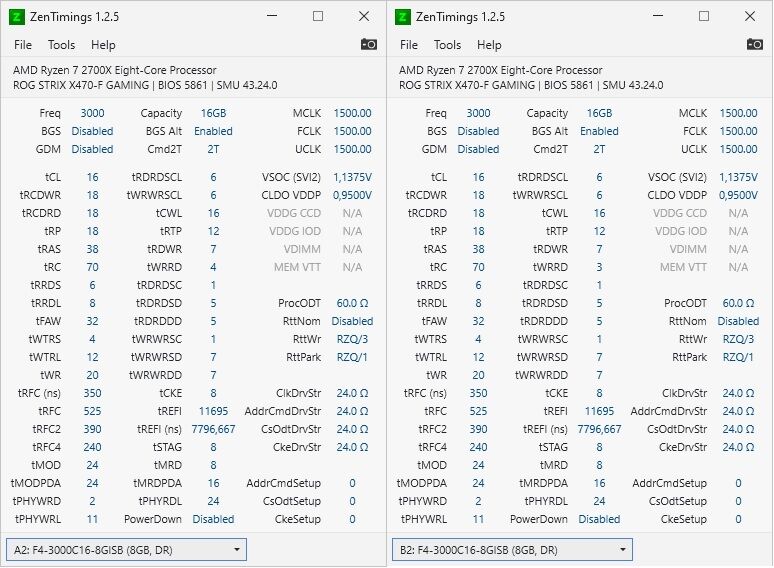Maximize the right ZenTimings window

click(x=704, y=16)
